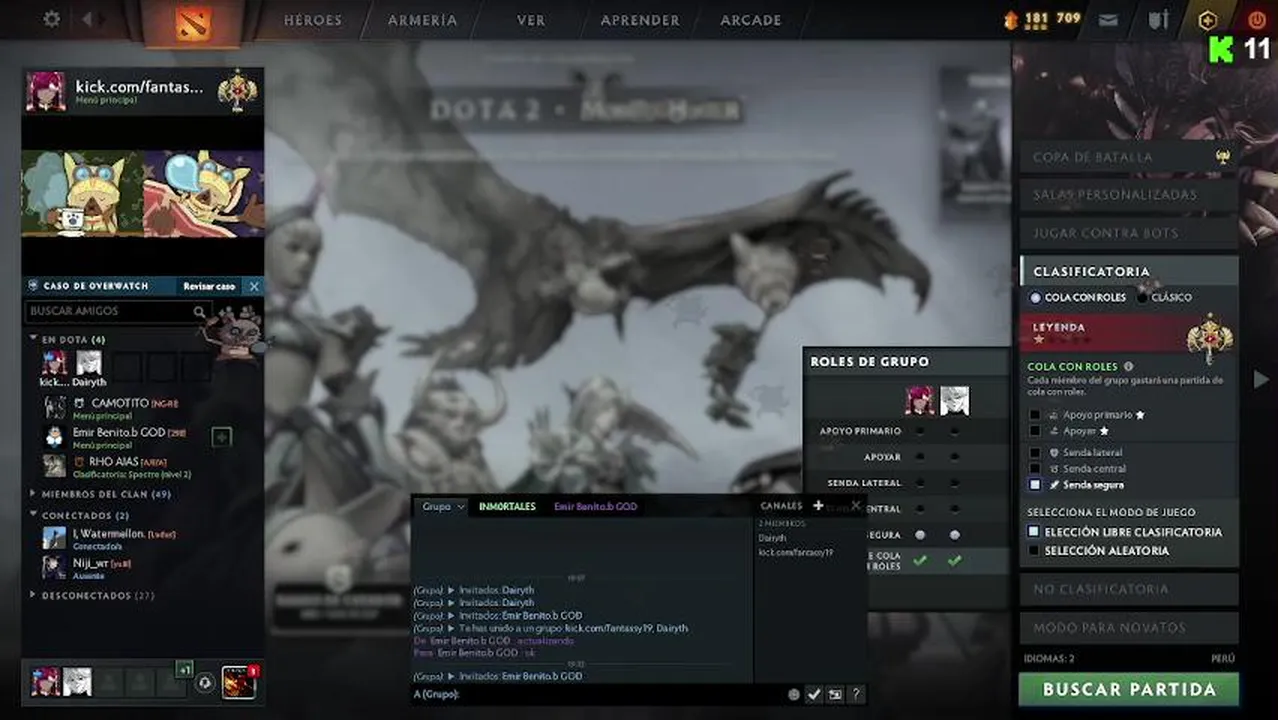Select the Clásico radio option

(x=1143, y=298)
